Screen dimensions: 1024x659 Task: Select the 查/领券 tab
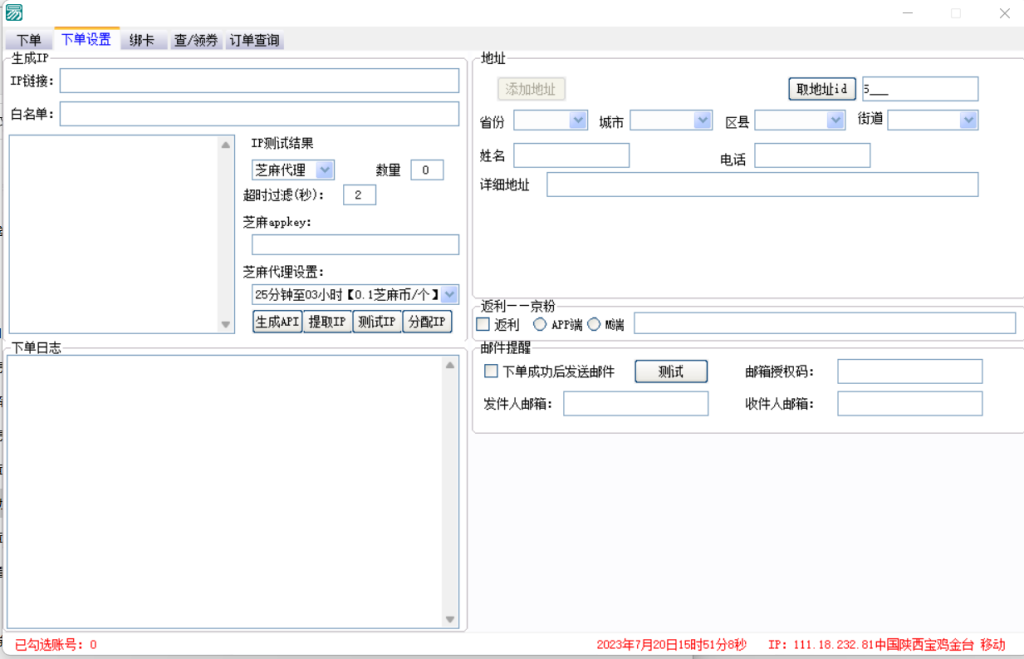(195, 40)
